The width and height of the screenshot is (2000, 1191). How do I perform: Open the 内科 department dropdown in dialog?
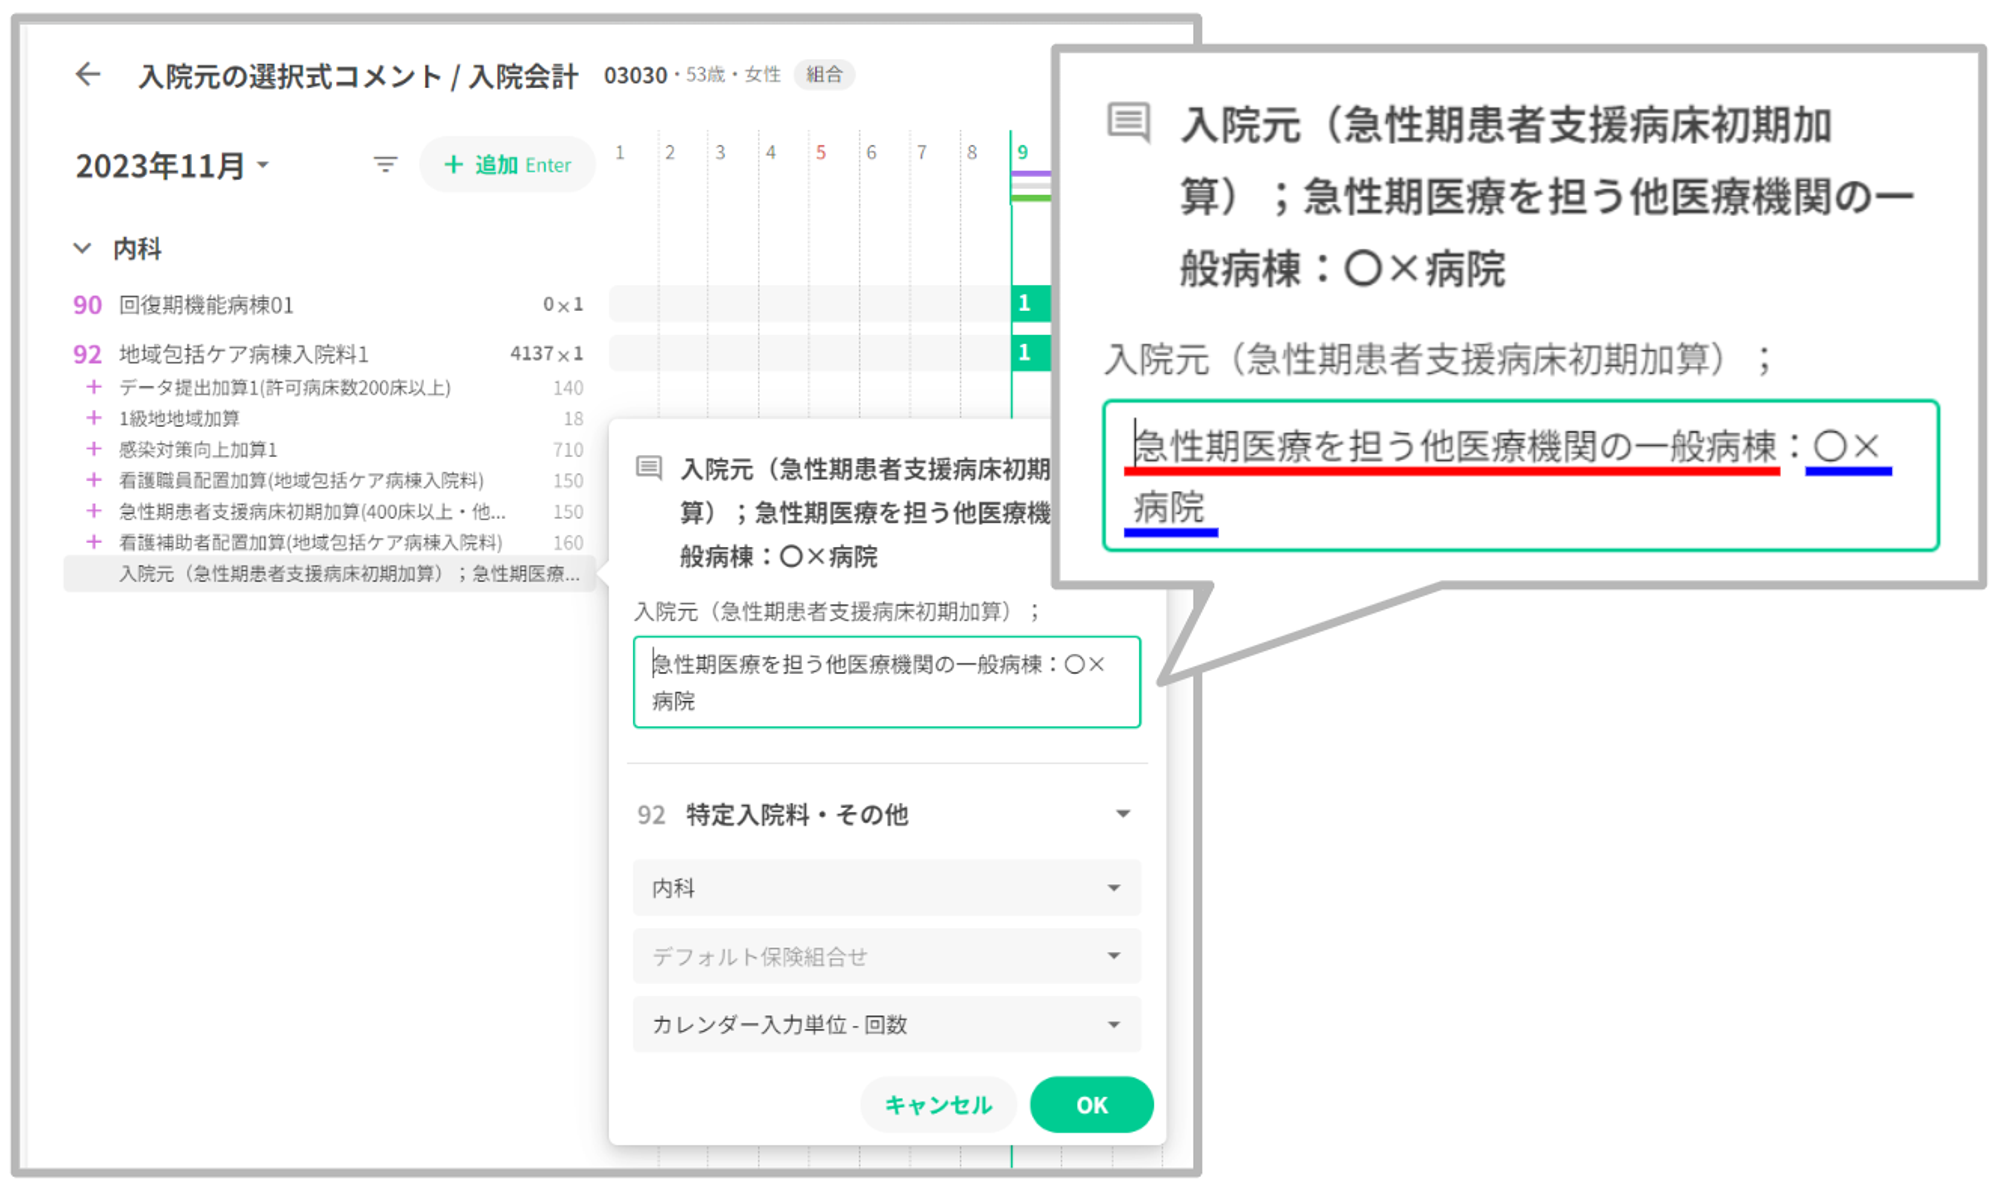[886, 888]
